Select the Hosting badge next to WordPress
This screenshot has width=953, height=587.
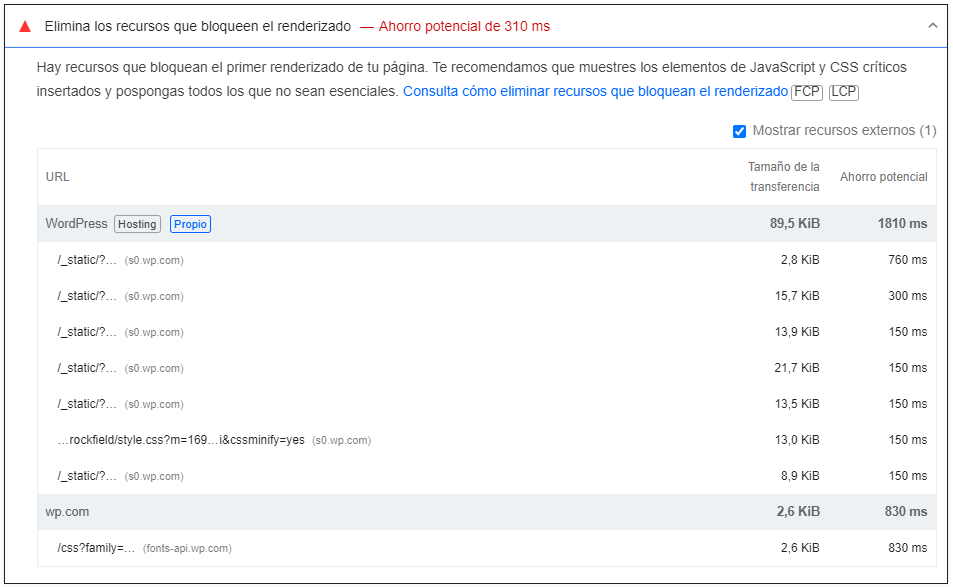137,224
